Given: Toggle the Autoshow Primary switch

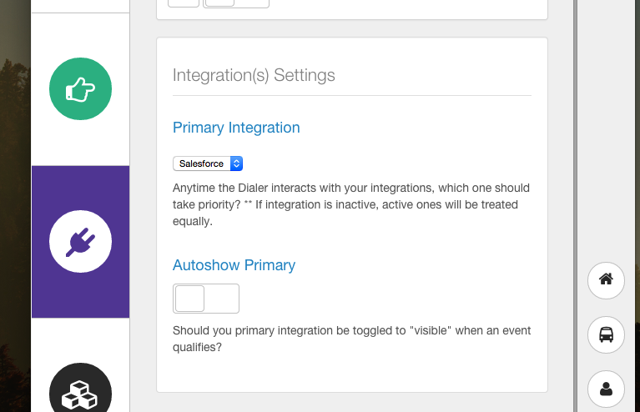Looking at the screenshot, I should pos(206,298).
